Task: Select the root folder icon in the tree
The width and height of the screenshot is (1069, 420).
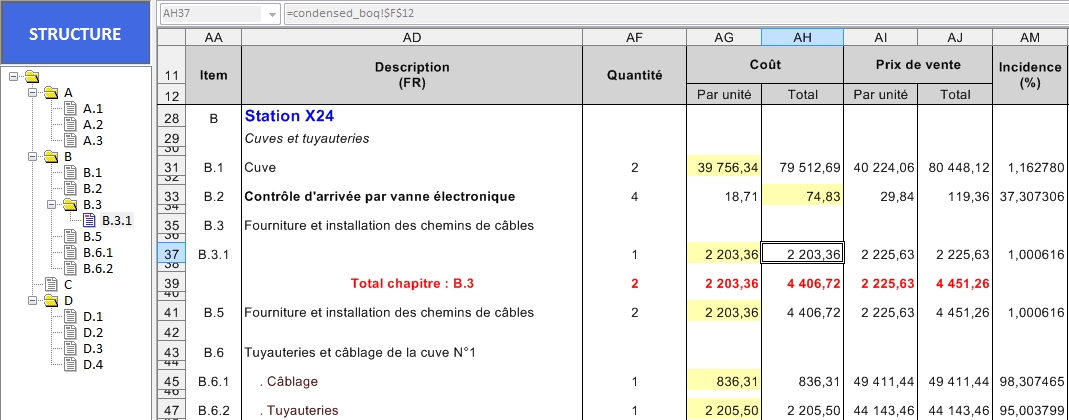Action: coord(31,76)
